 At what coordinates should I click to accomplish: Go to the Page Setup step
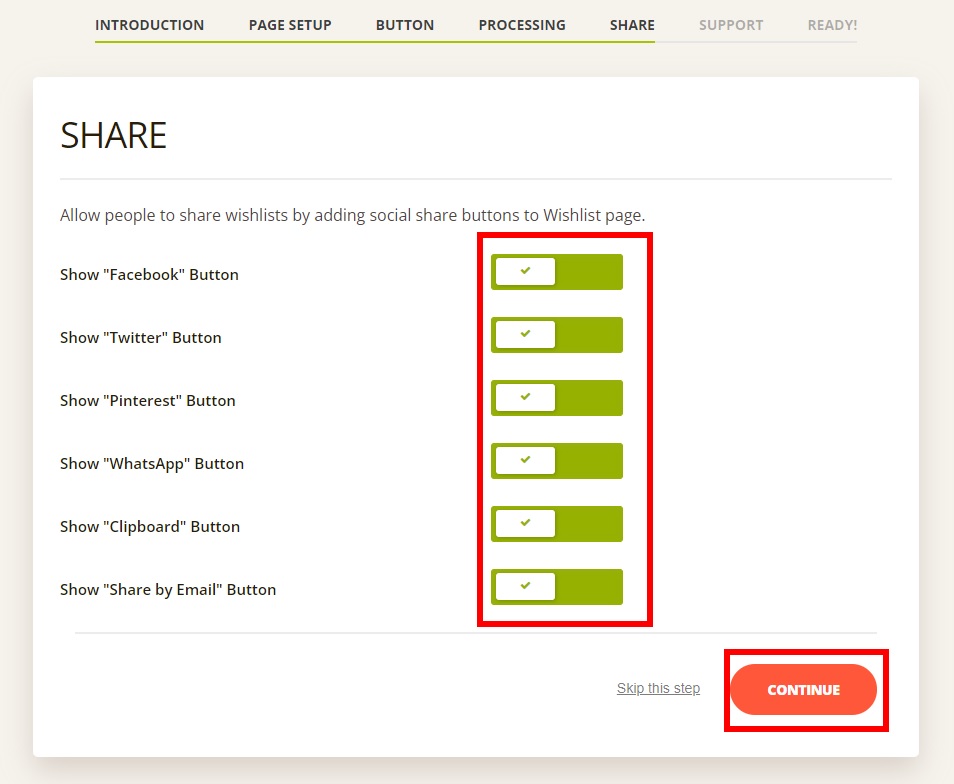[290, 25]
